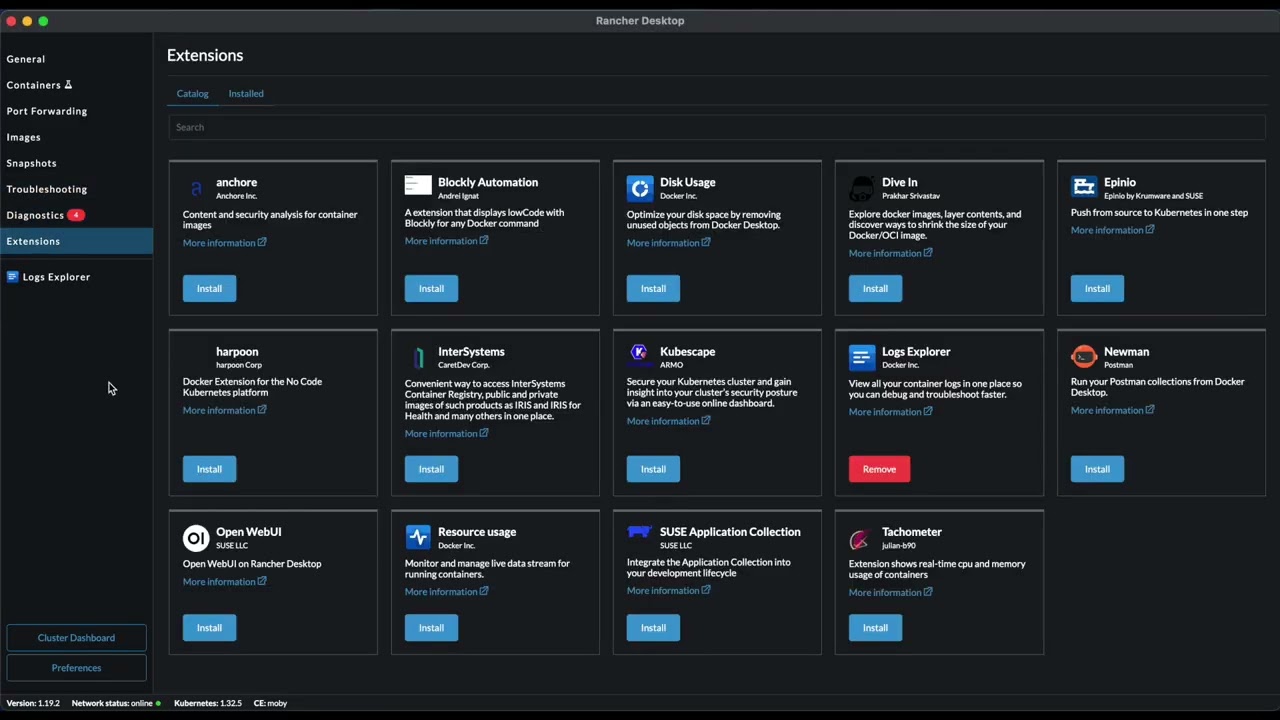Open More information link for Logs Explorer
The height and width of the screenshot is (720, 1280).
point(891,412)
